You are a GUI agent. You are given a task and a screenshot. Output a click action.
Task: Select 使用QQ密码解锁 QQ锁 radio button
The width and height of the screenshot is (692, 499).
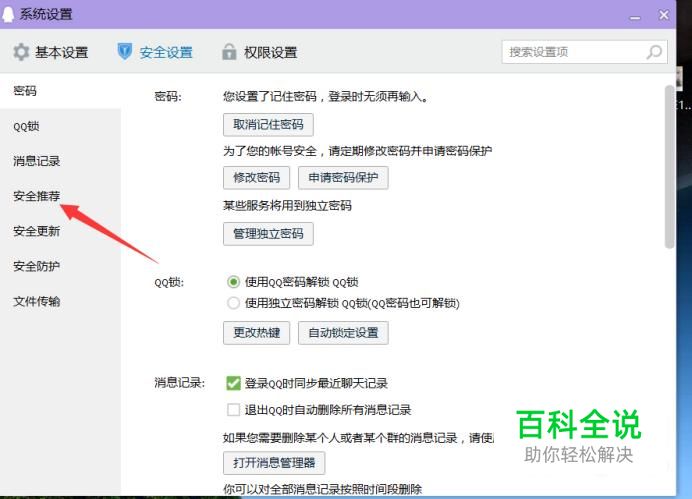coord(233,281)
